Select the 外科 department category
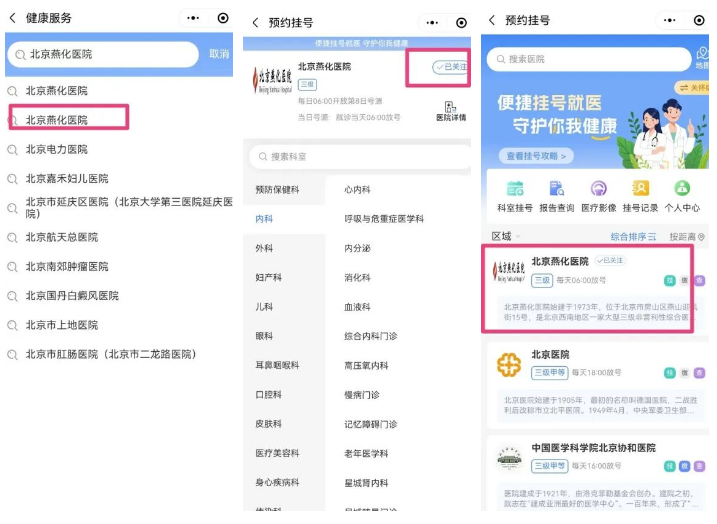 tap(264, 248)
